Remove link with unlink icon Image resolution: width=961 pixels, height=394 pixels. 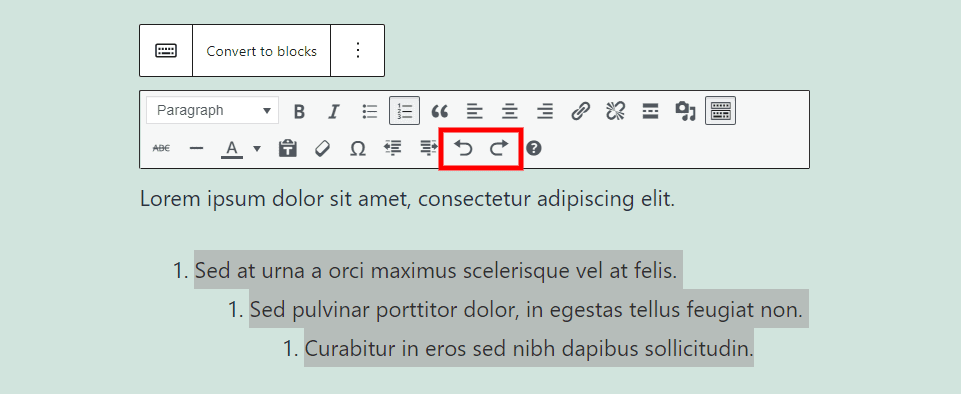pos(615,111)
